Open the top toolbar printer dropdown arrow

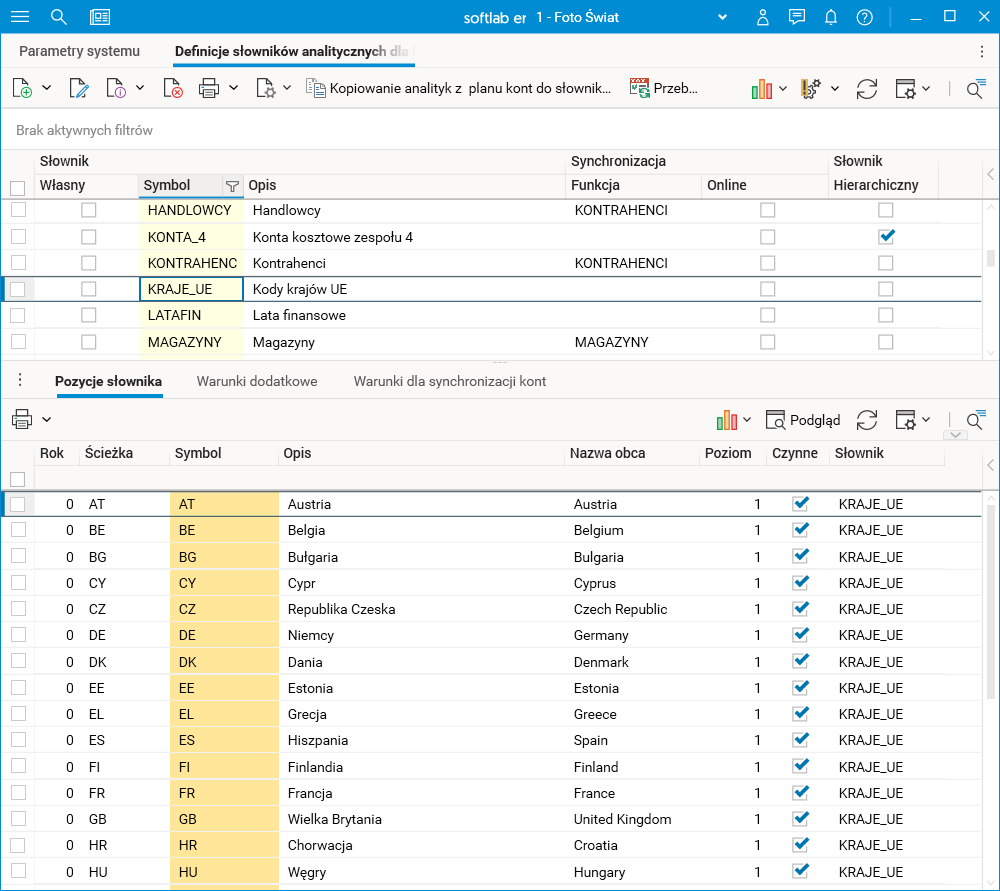pos(234,88)
